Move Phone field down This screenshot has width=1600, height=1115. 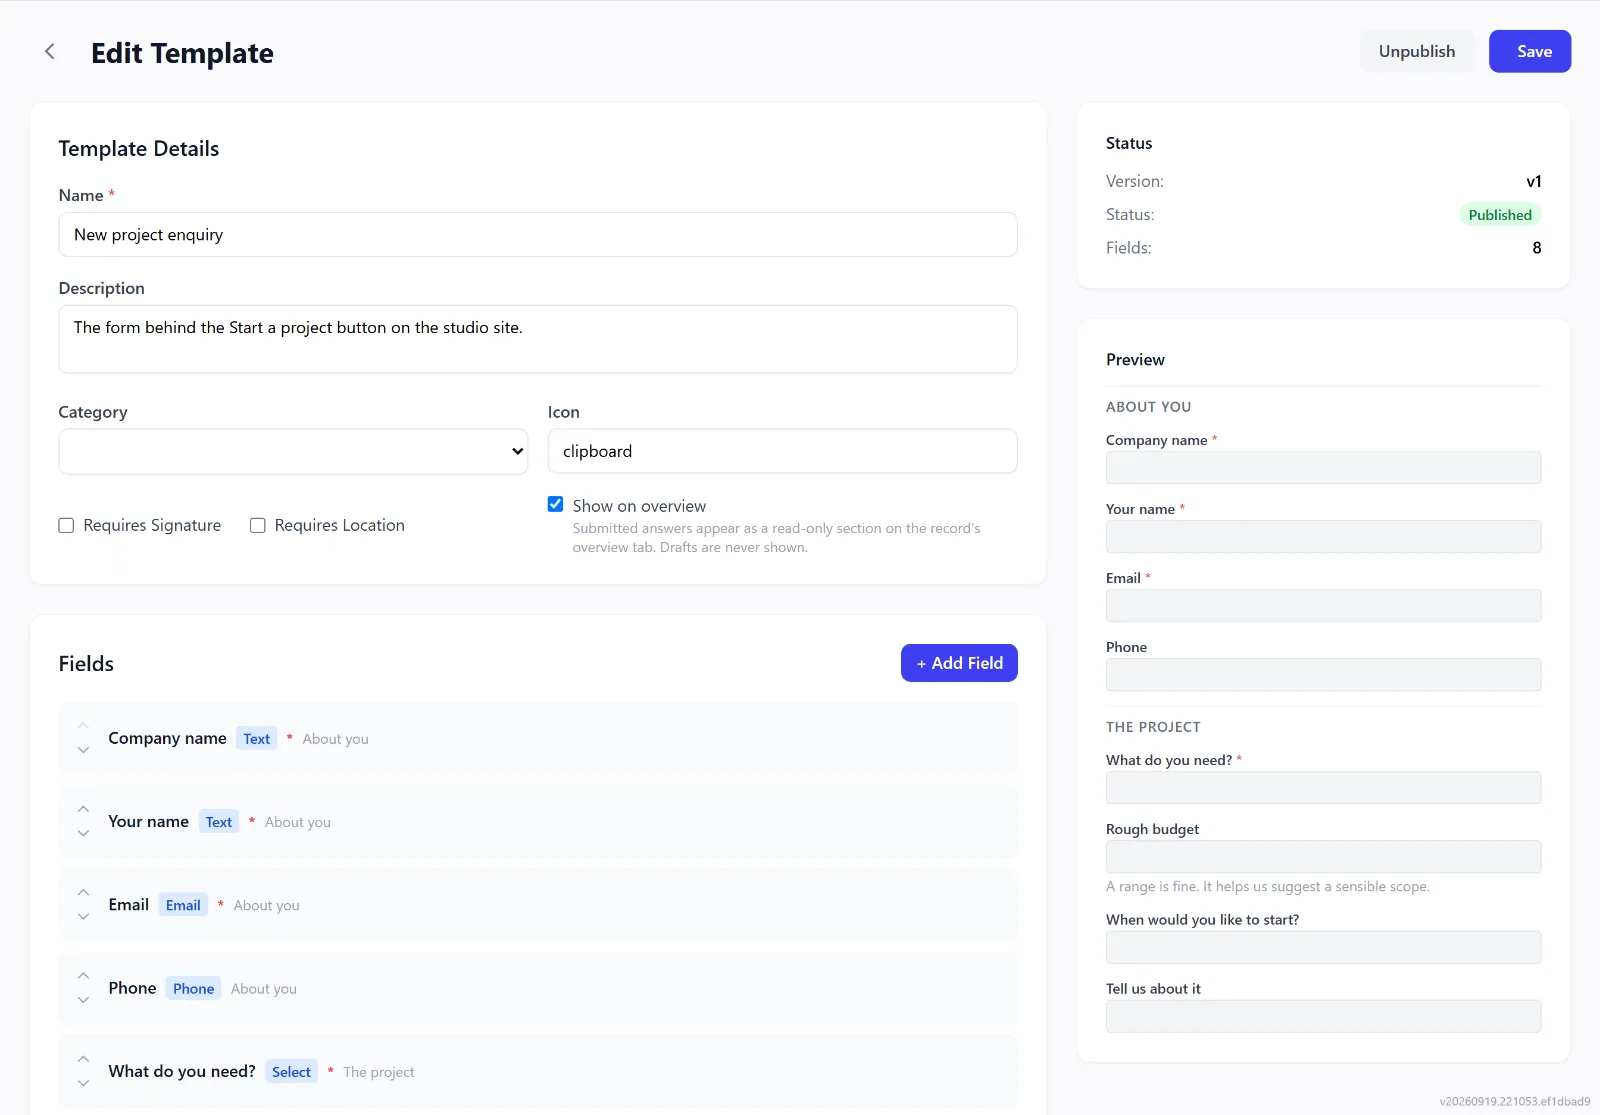click(84, 1000)
